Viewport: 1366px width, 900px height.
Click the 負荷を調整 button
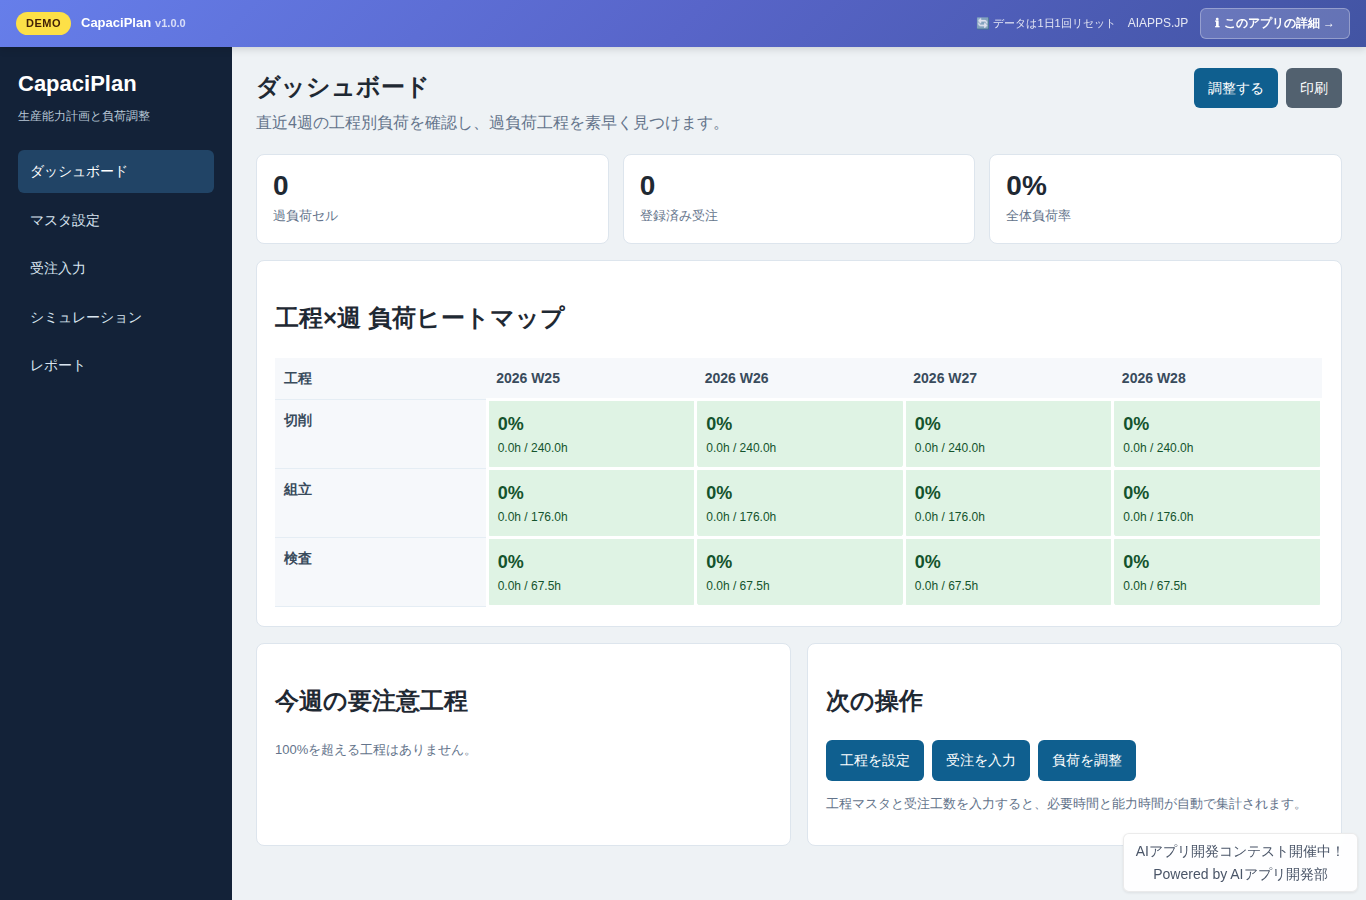coord(1086,760)
